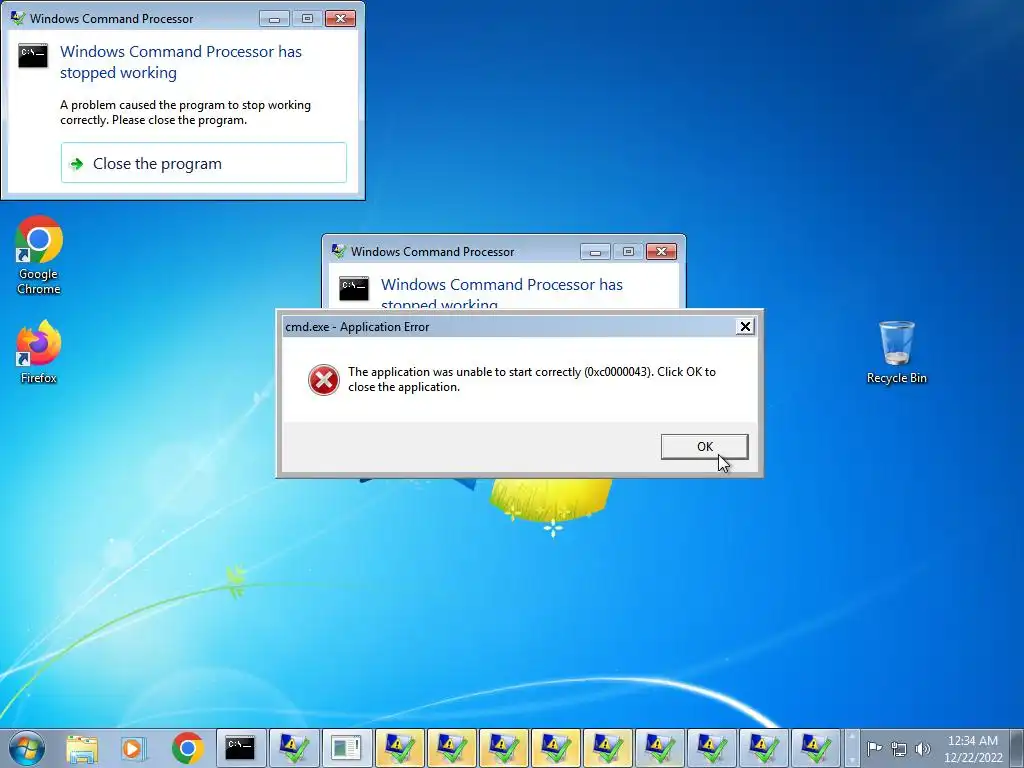Click the title bar icon of top-left Windows Command Processor window
1024x768 pixels.
click(18, 18)
